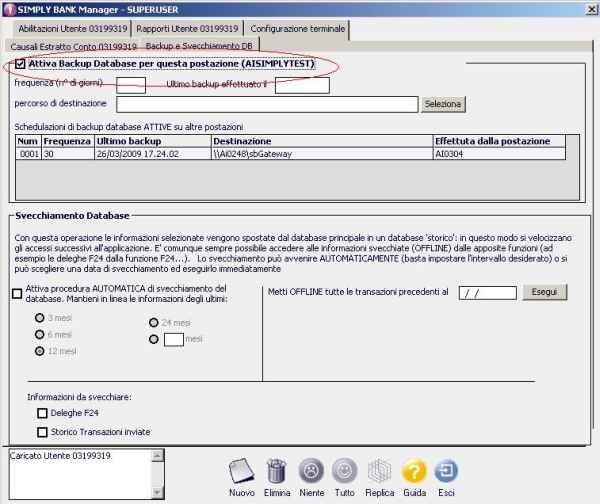Check the Deleghe F24 checkbox

pos(42,413)
